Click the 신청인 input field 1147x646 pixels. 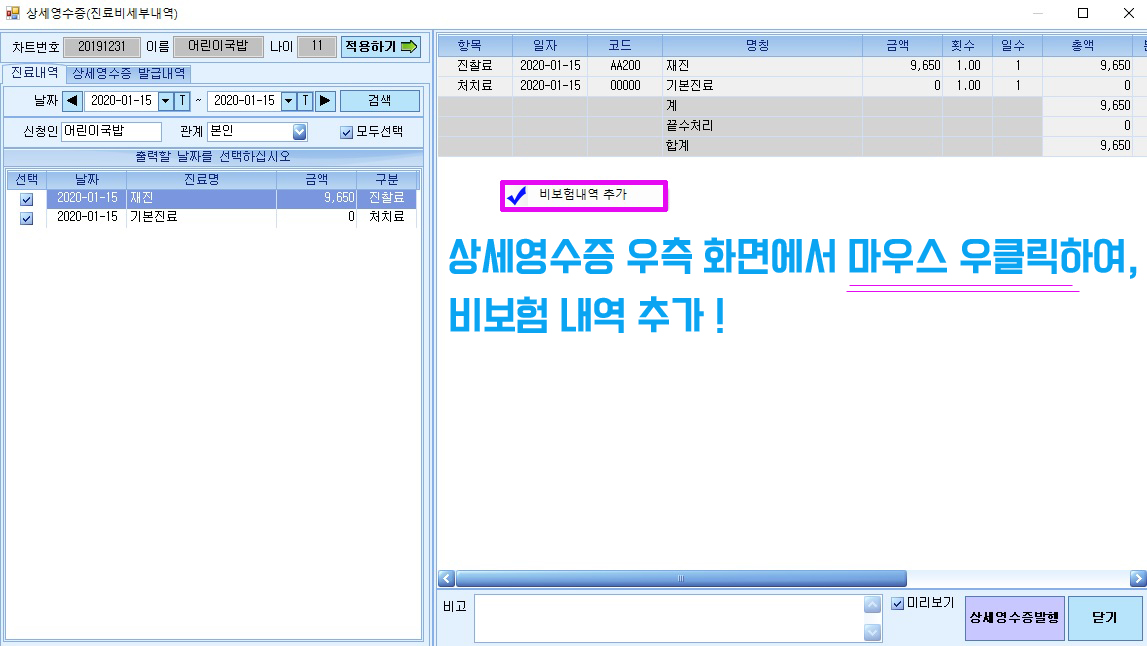[111, 132]
